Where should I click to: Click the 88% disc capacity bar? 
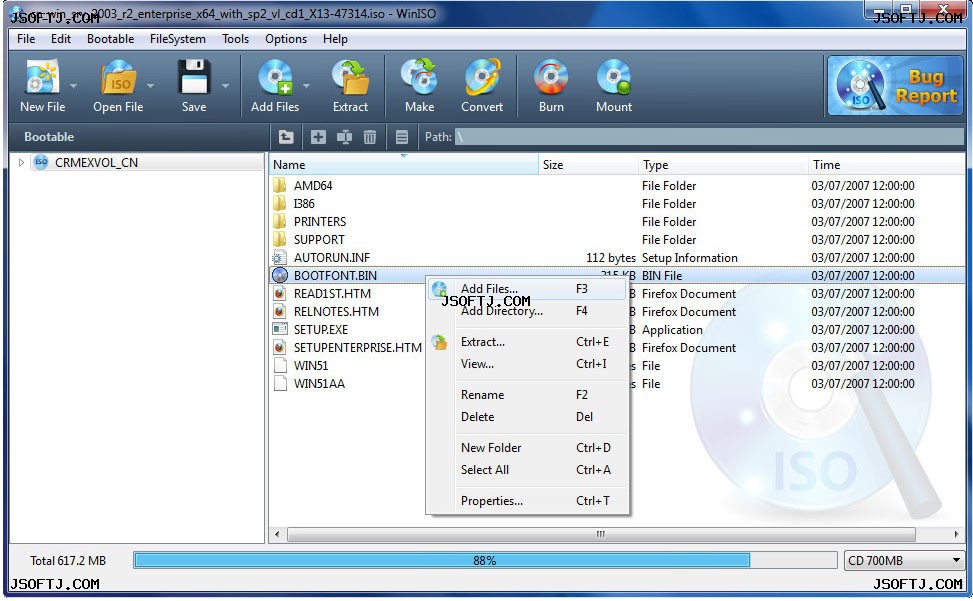pyautogui.click(x=485, y=561)
